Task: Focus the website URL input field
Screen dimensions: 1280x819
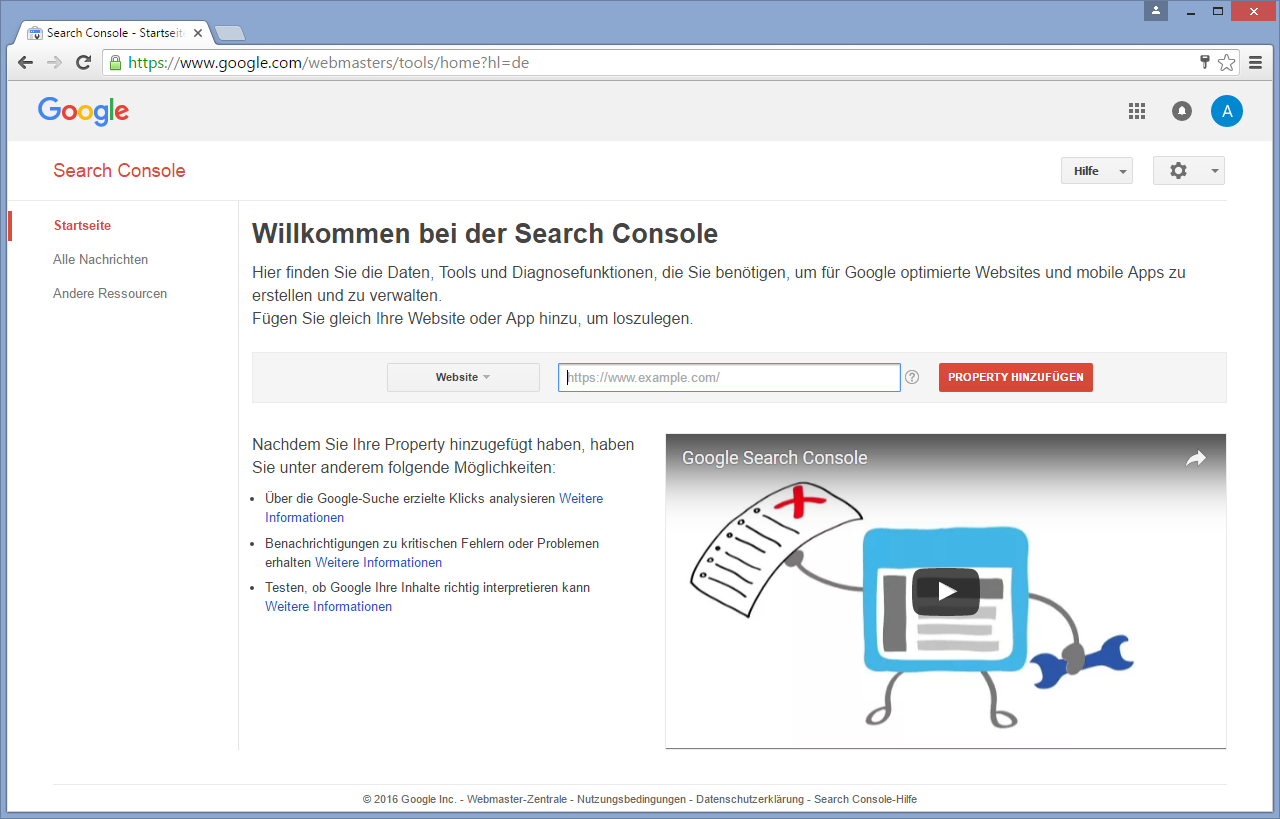Action: click(729, 377)
